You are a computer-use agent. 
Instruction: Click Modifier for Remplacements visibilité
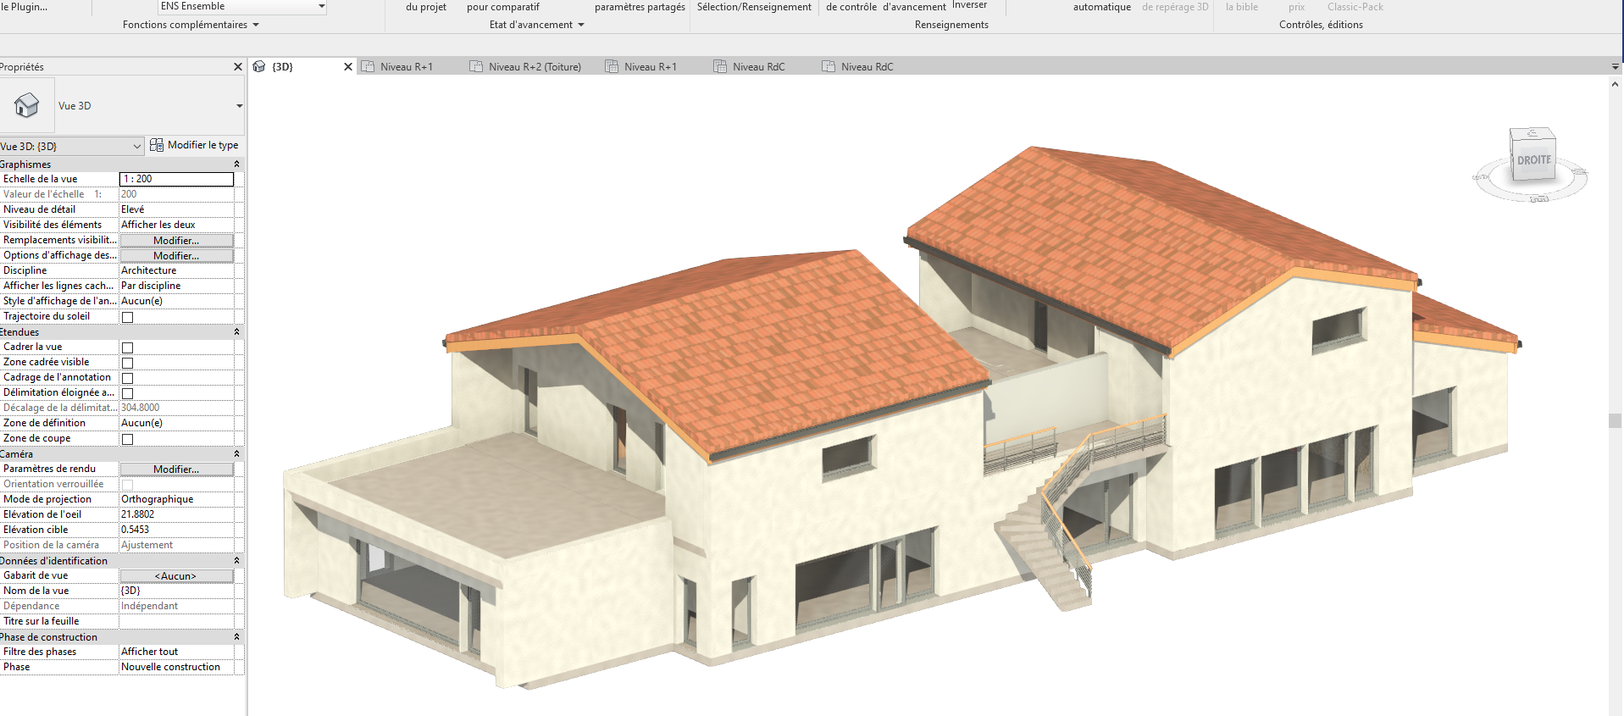(176, 240)
